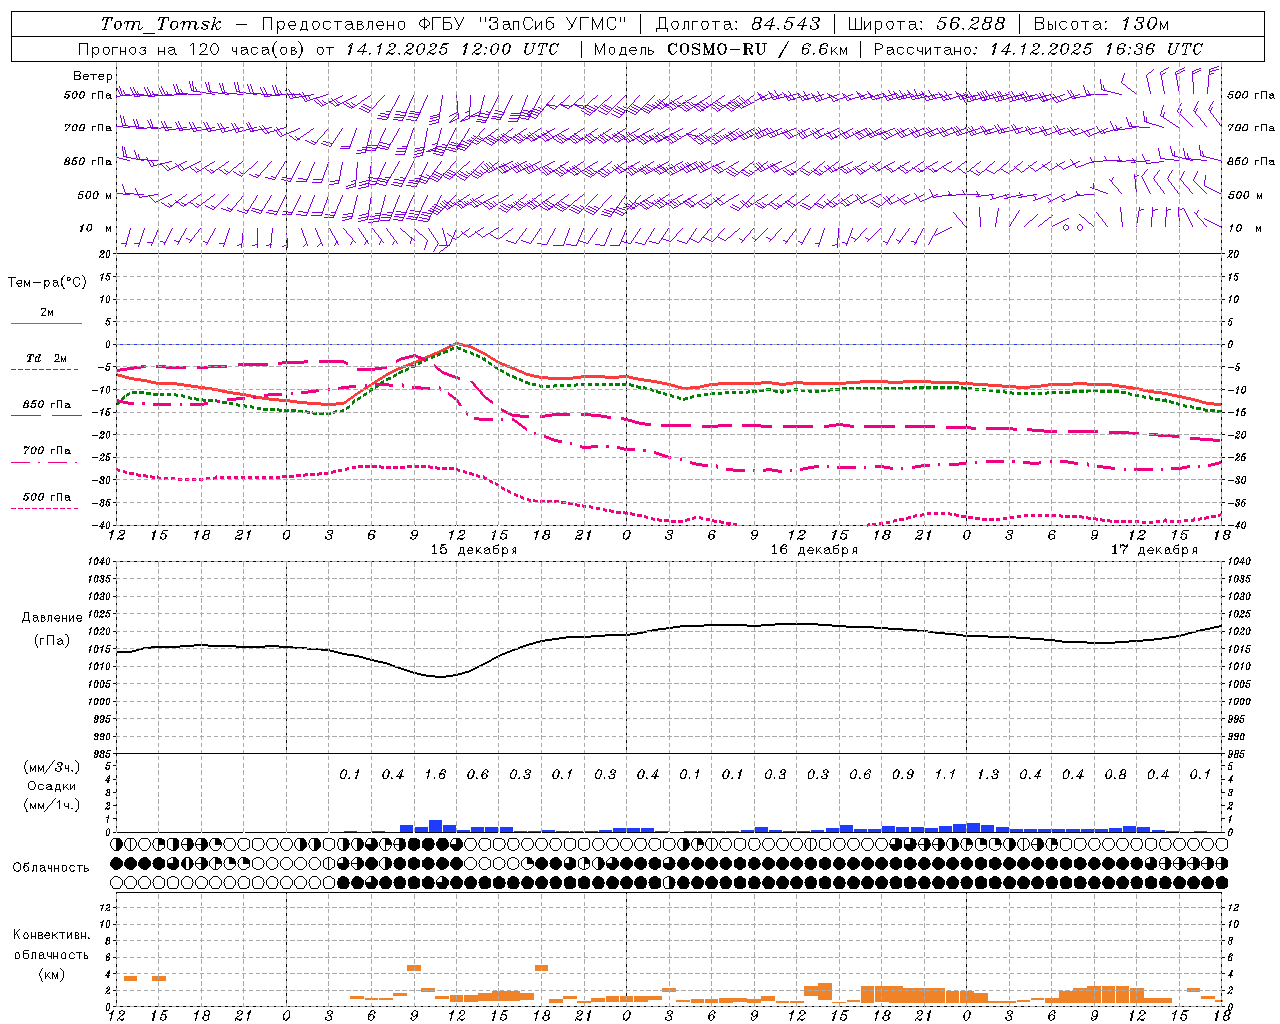Click the 'Облачность' cloud cover label

pyautogui.click(x=51, y=868)
